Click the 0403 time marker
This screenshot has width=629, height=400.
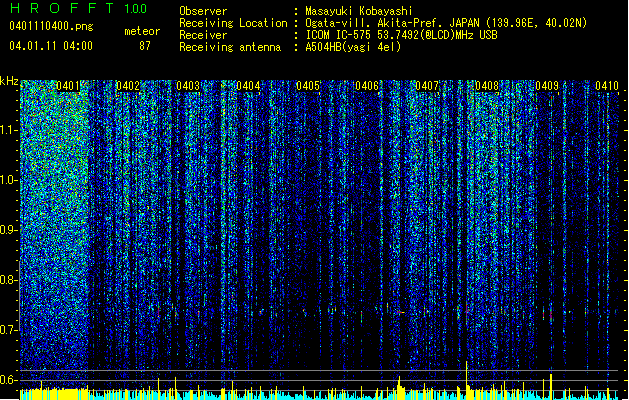pos(188,86)
